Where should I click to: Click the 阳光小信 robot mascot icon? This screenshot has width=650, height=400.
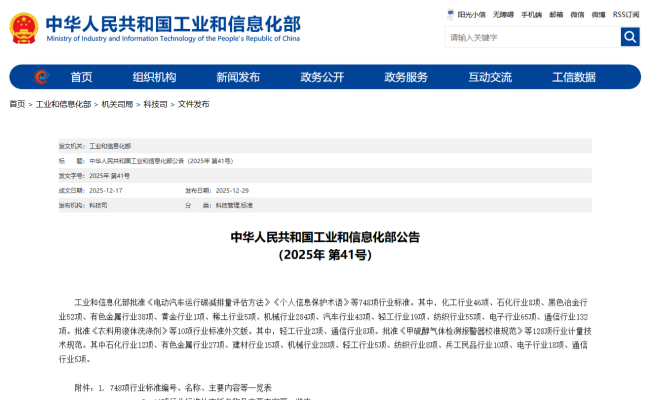click(x=450, y=15)
